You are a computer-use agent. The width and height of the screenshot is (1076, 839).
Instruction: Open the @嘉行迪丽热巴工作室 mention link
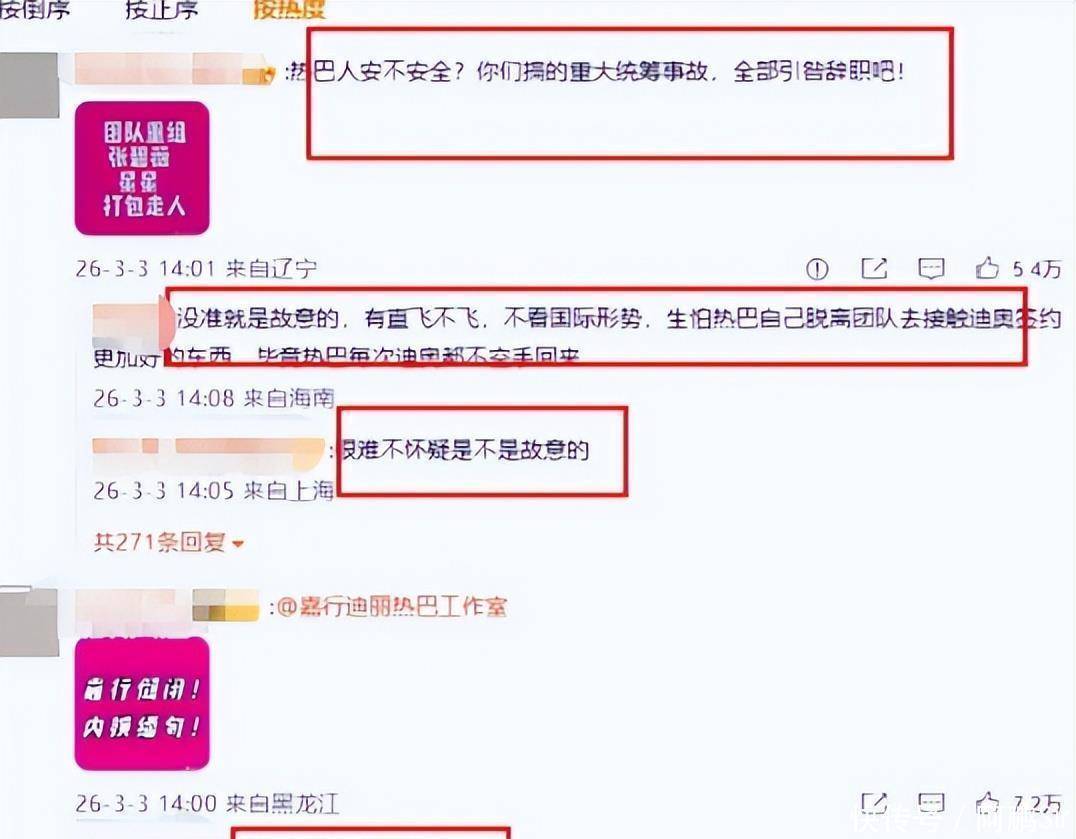[393, 607]
